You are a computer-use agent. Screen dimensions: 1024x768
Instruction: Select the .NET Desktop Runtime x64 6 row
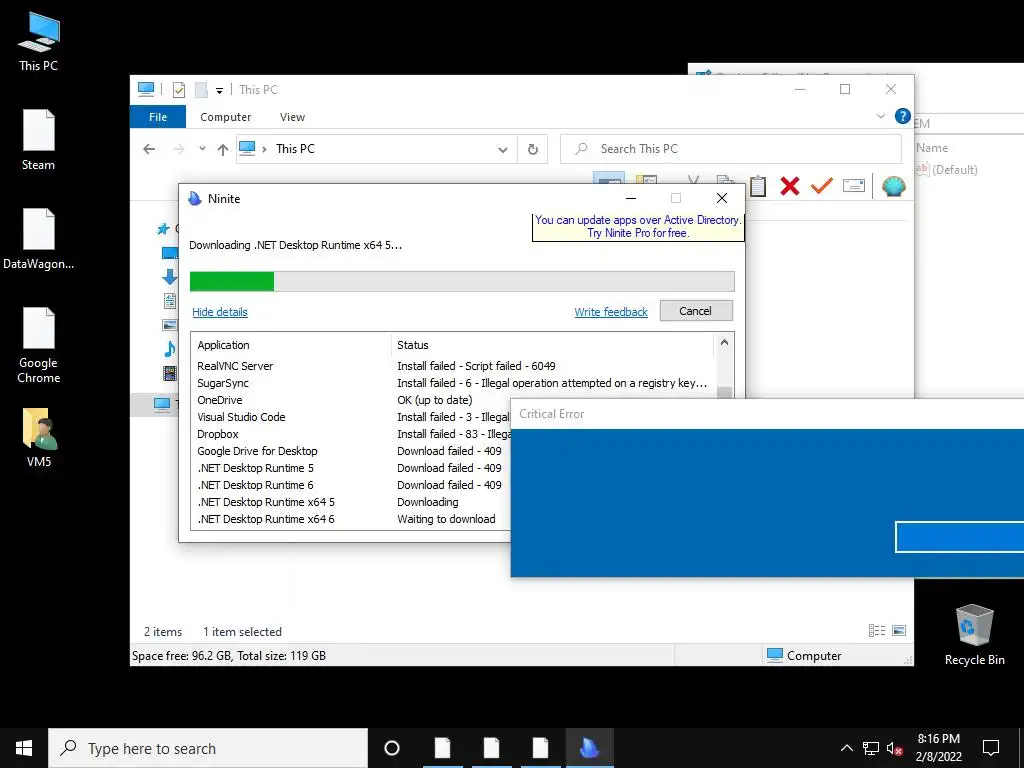coord(353,519)
